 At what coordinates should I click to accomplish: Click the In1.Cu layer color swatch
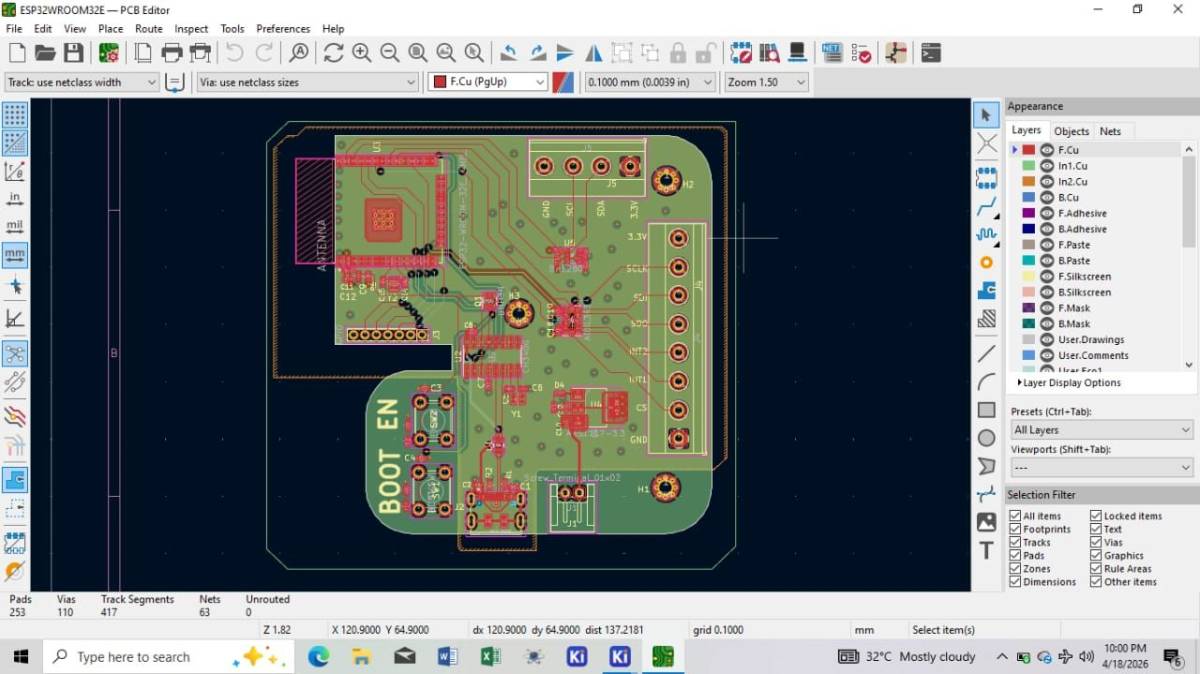1028,166
